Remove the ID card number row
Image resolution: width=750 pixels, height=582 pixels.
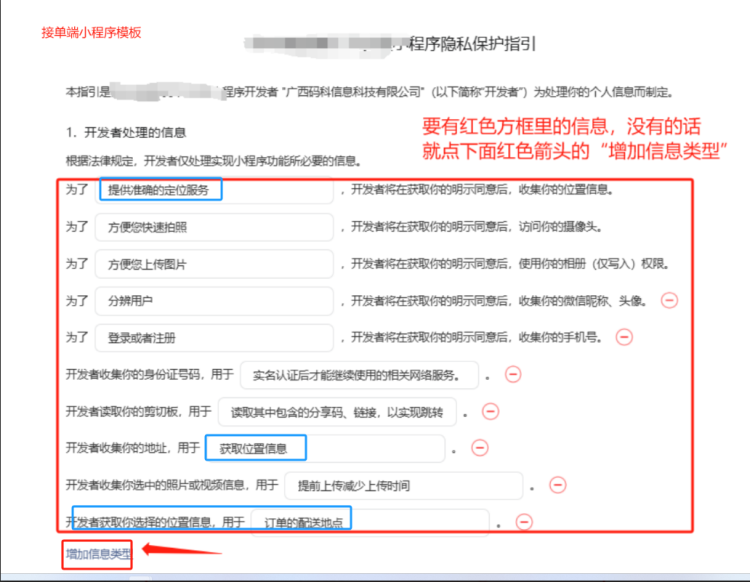pyautogui.click(x=513, y=374)
